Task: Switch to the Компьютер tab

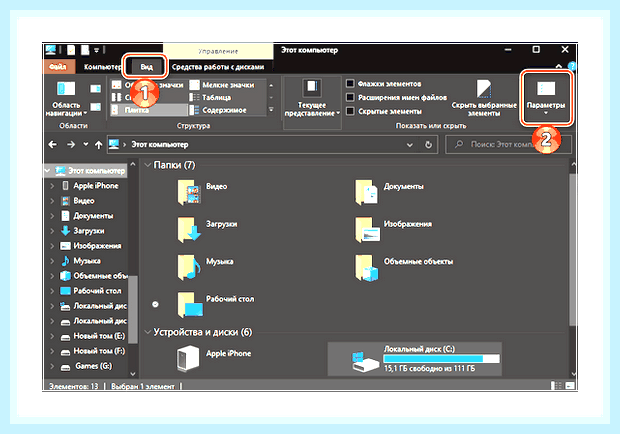Action: point(102,67)
